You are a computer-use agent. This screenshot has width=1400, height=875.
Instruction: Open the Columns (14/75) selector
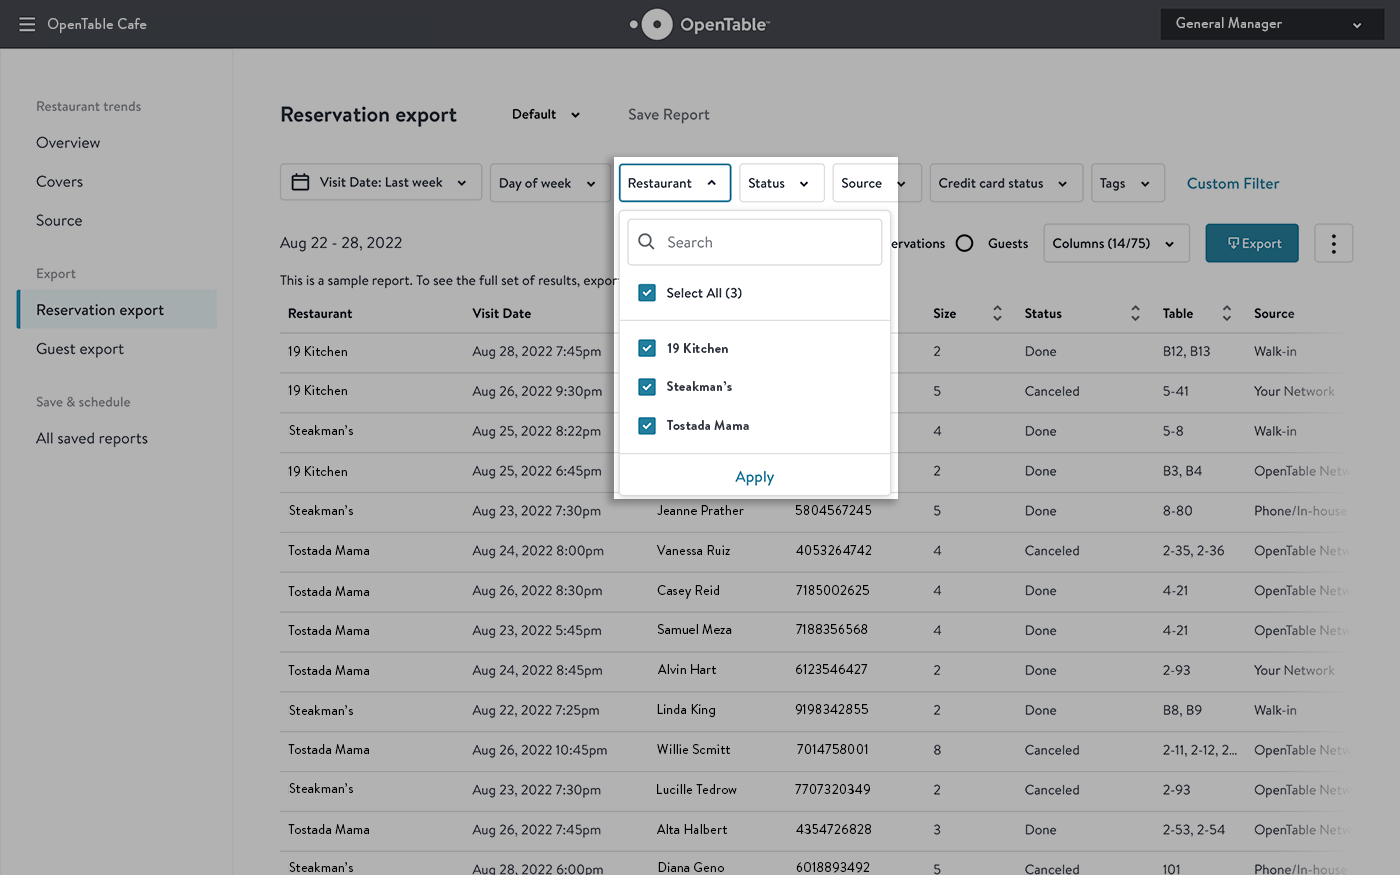point(1116,243)
